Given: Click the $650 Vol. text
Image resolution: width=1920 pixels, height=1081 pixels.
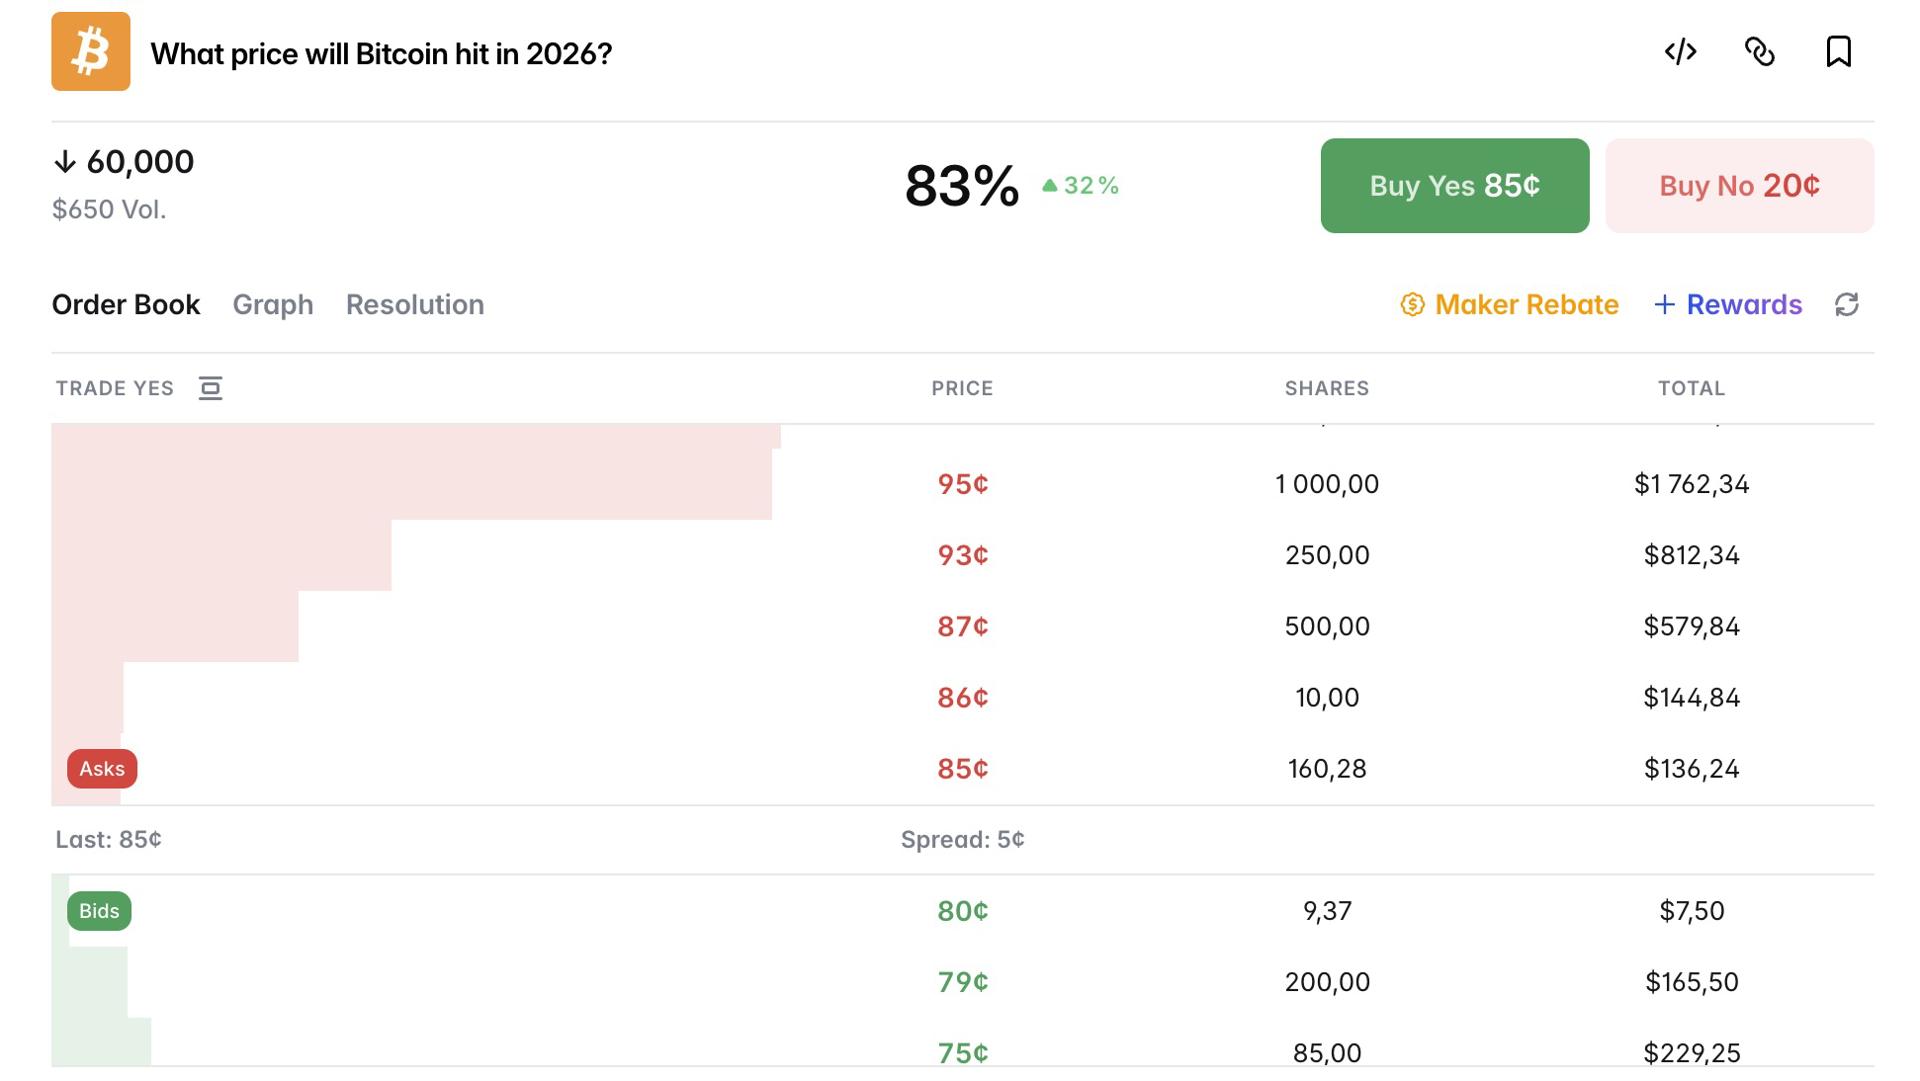Looking at the screenshot, I should click(109, 209).
